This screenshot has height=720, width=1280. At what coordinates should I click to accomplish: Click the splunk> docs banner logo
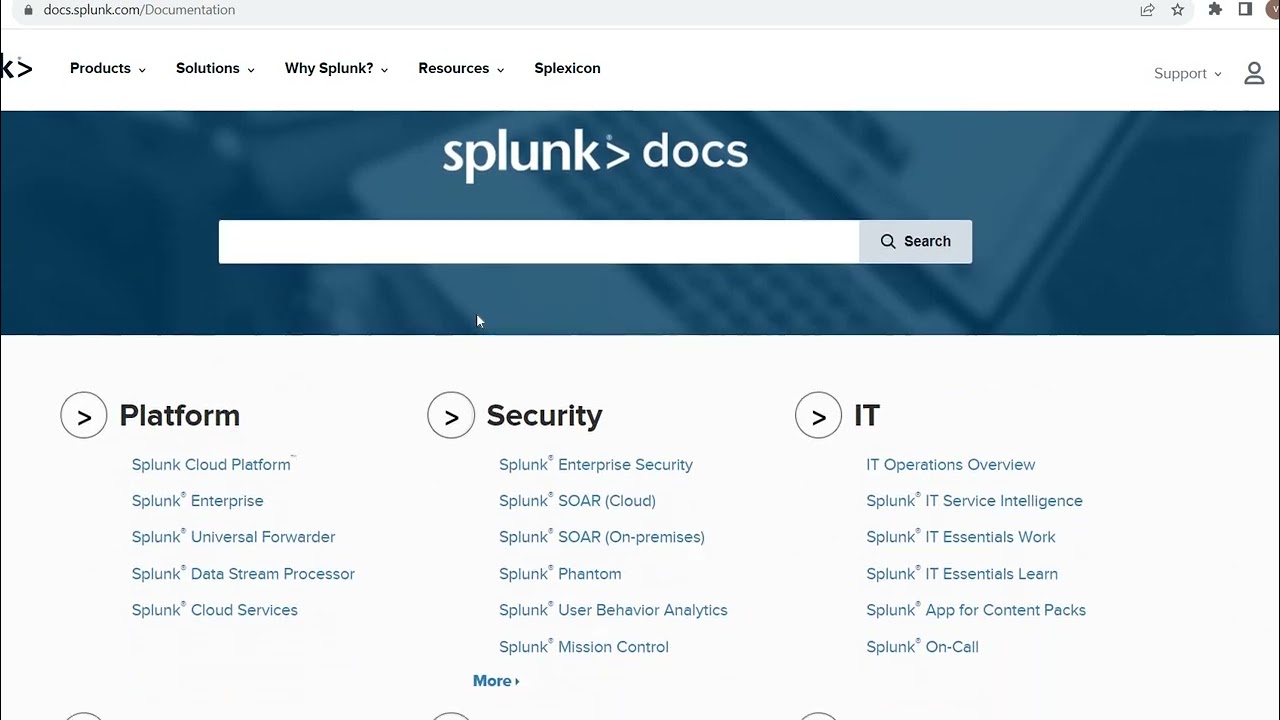[595, 156]
